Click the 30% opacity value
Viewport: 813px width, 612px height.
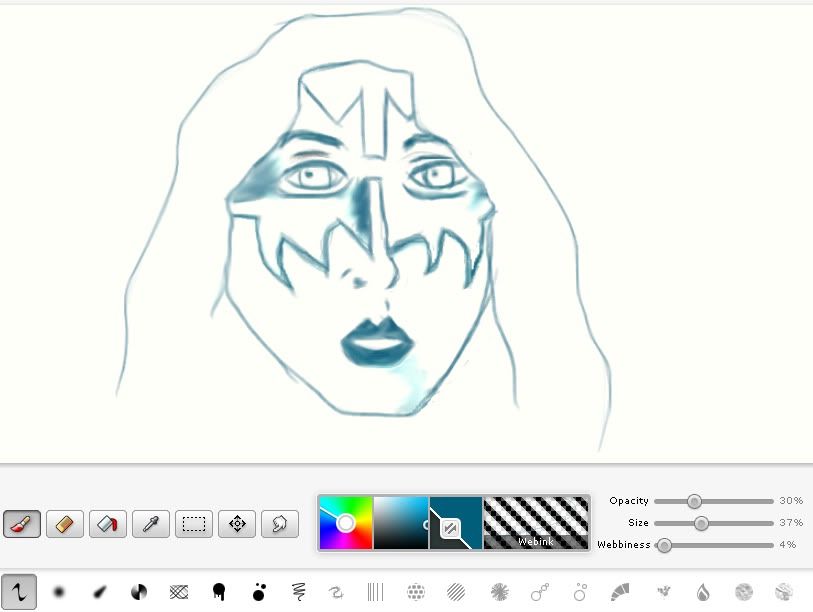(x=791, y=501)
